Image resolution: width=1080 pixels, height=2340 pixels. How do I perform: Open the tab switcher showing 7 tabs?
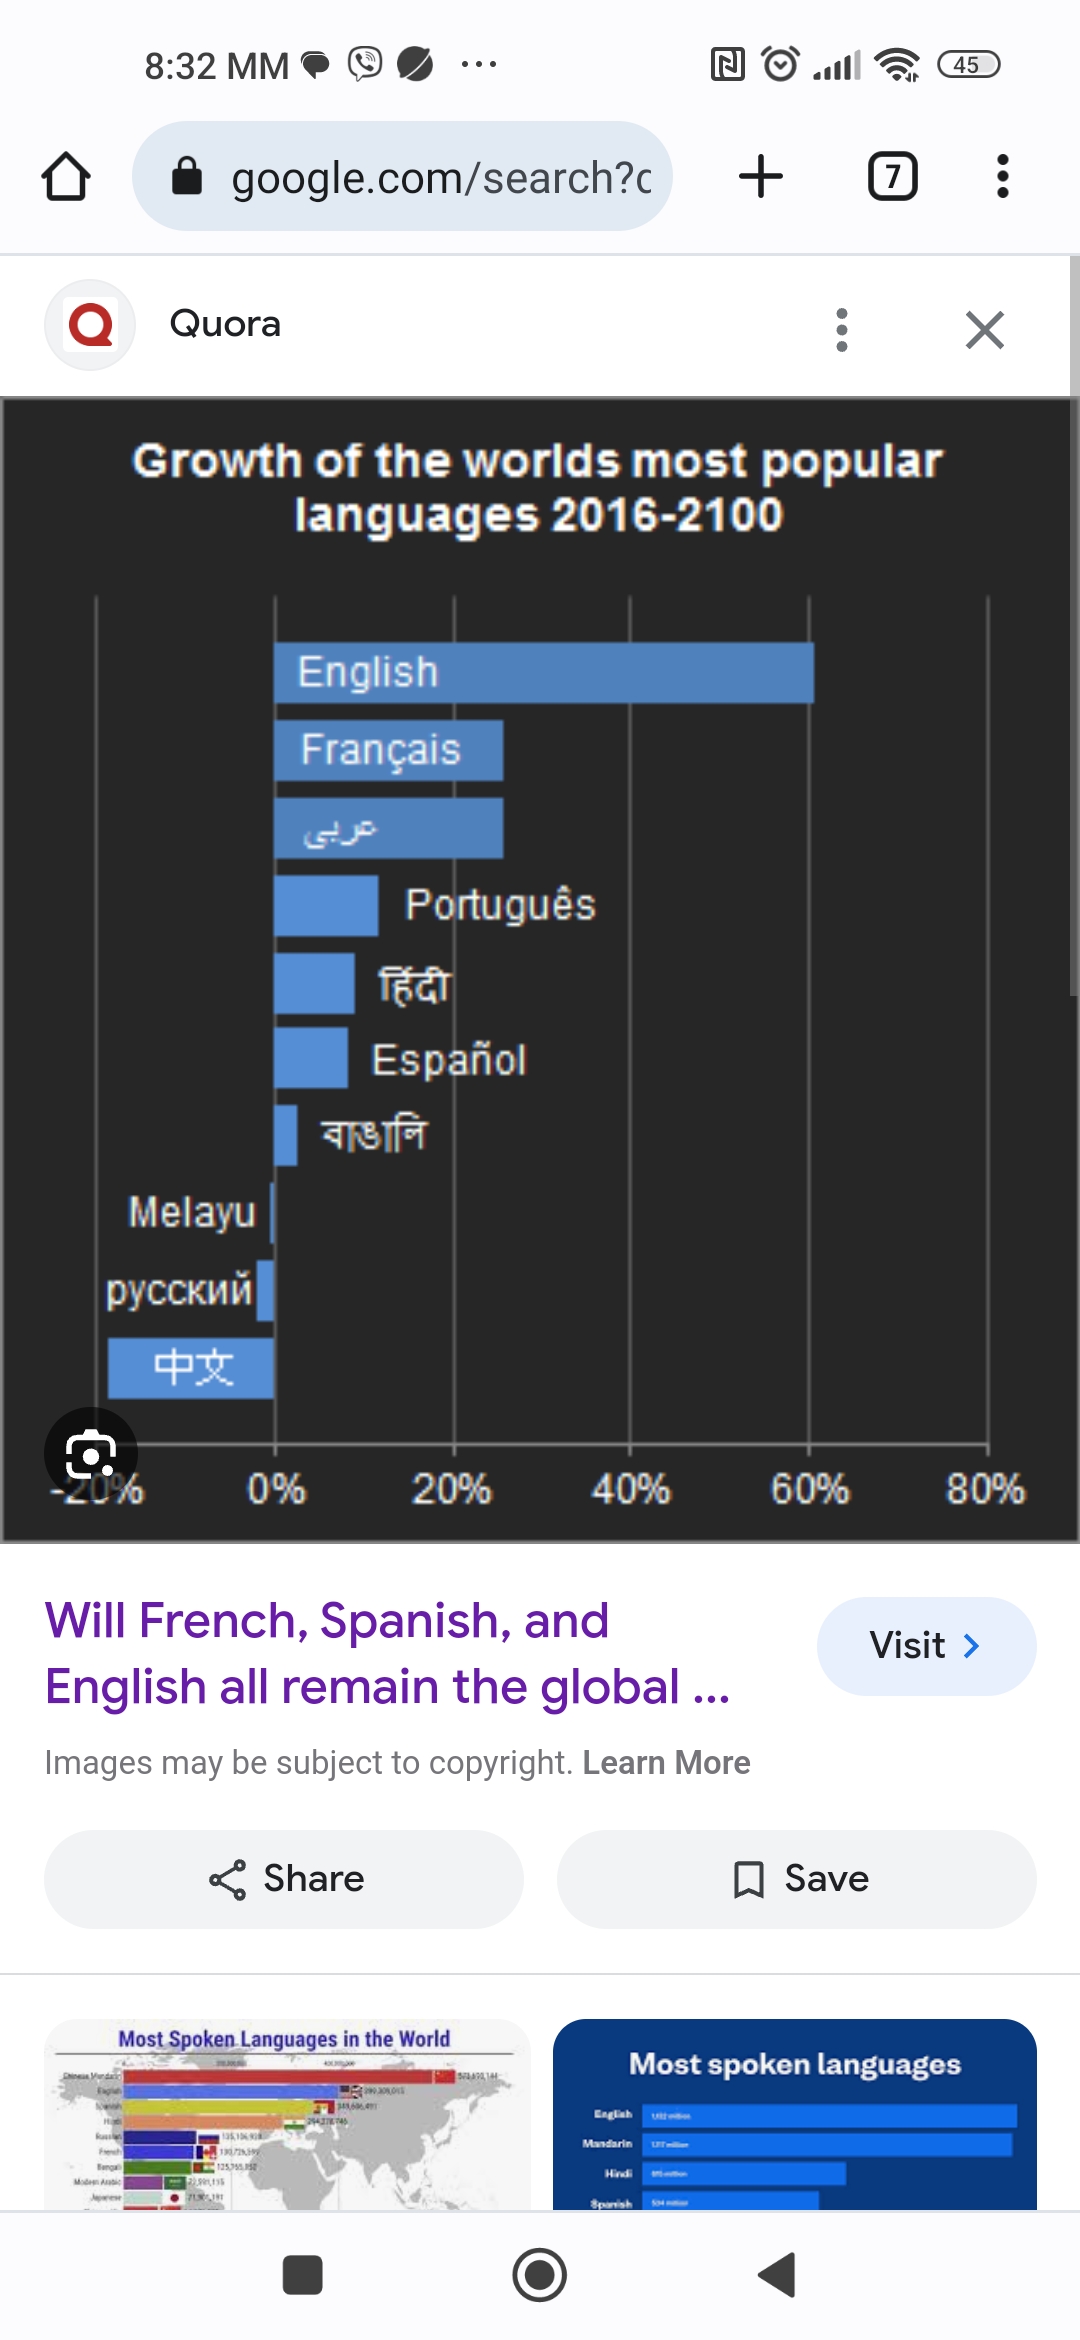coord(892,177)
